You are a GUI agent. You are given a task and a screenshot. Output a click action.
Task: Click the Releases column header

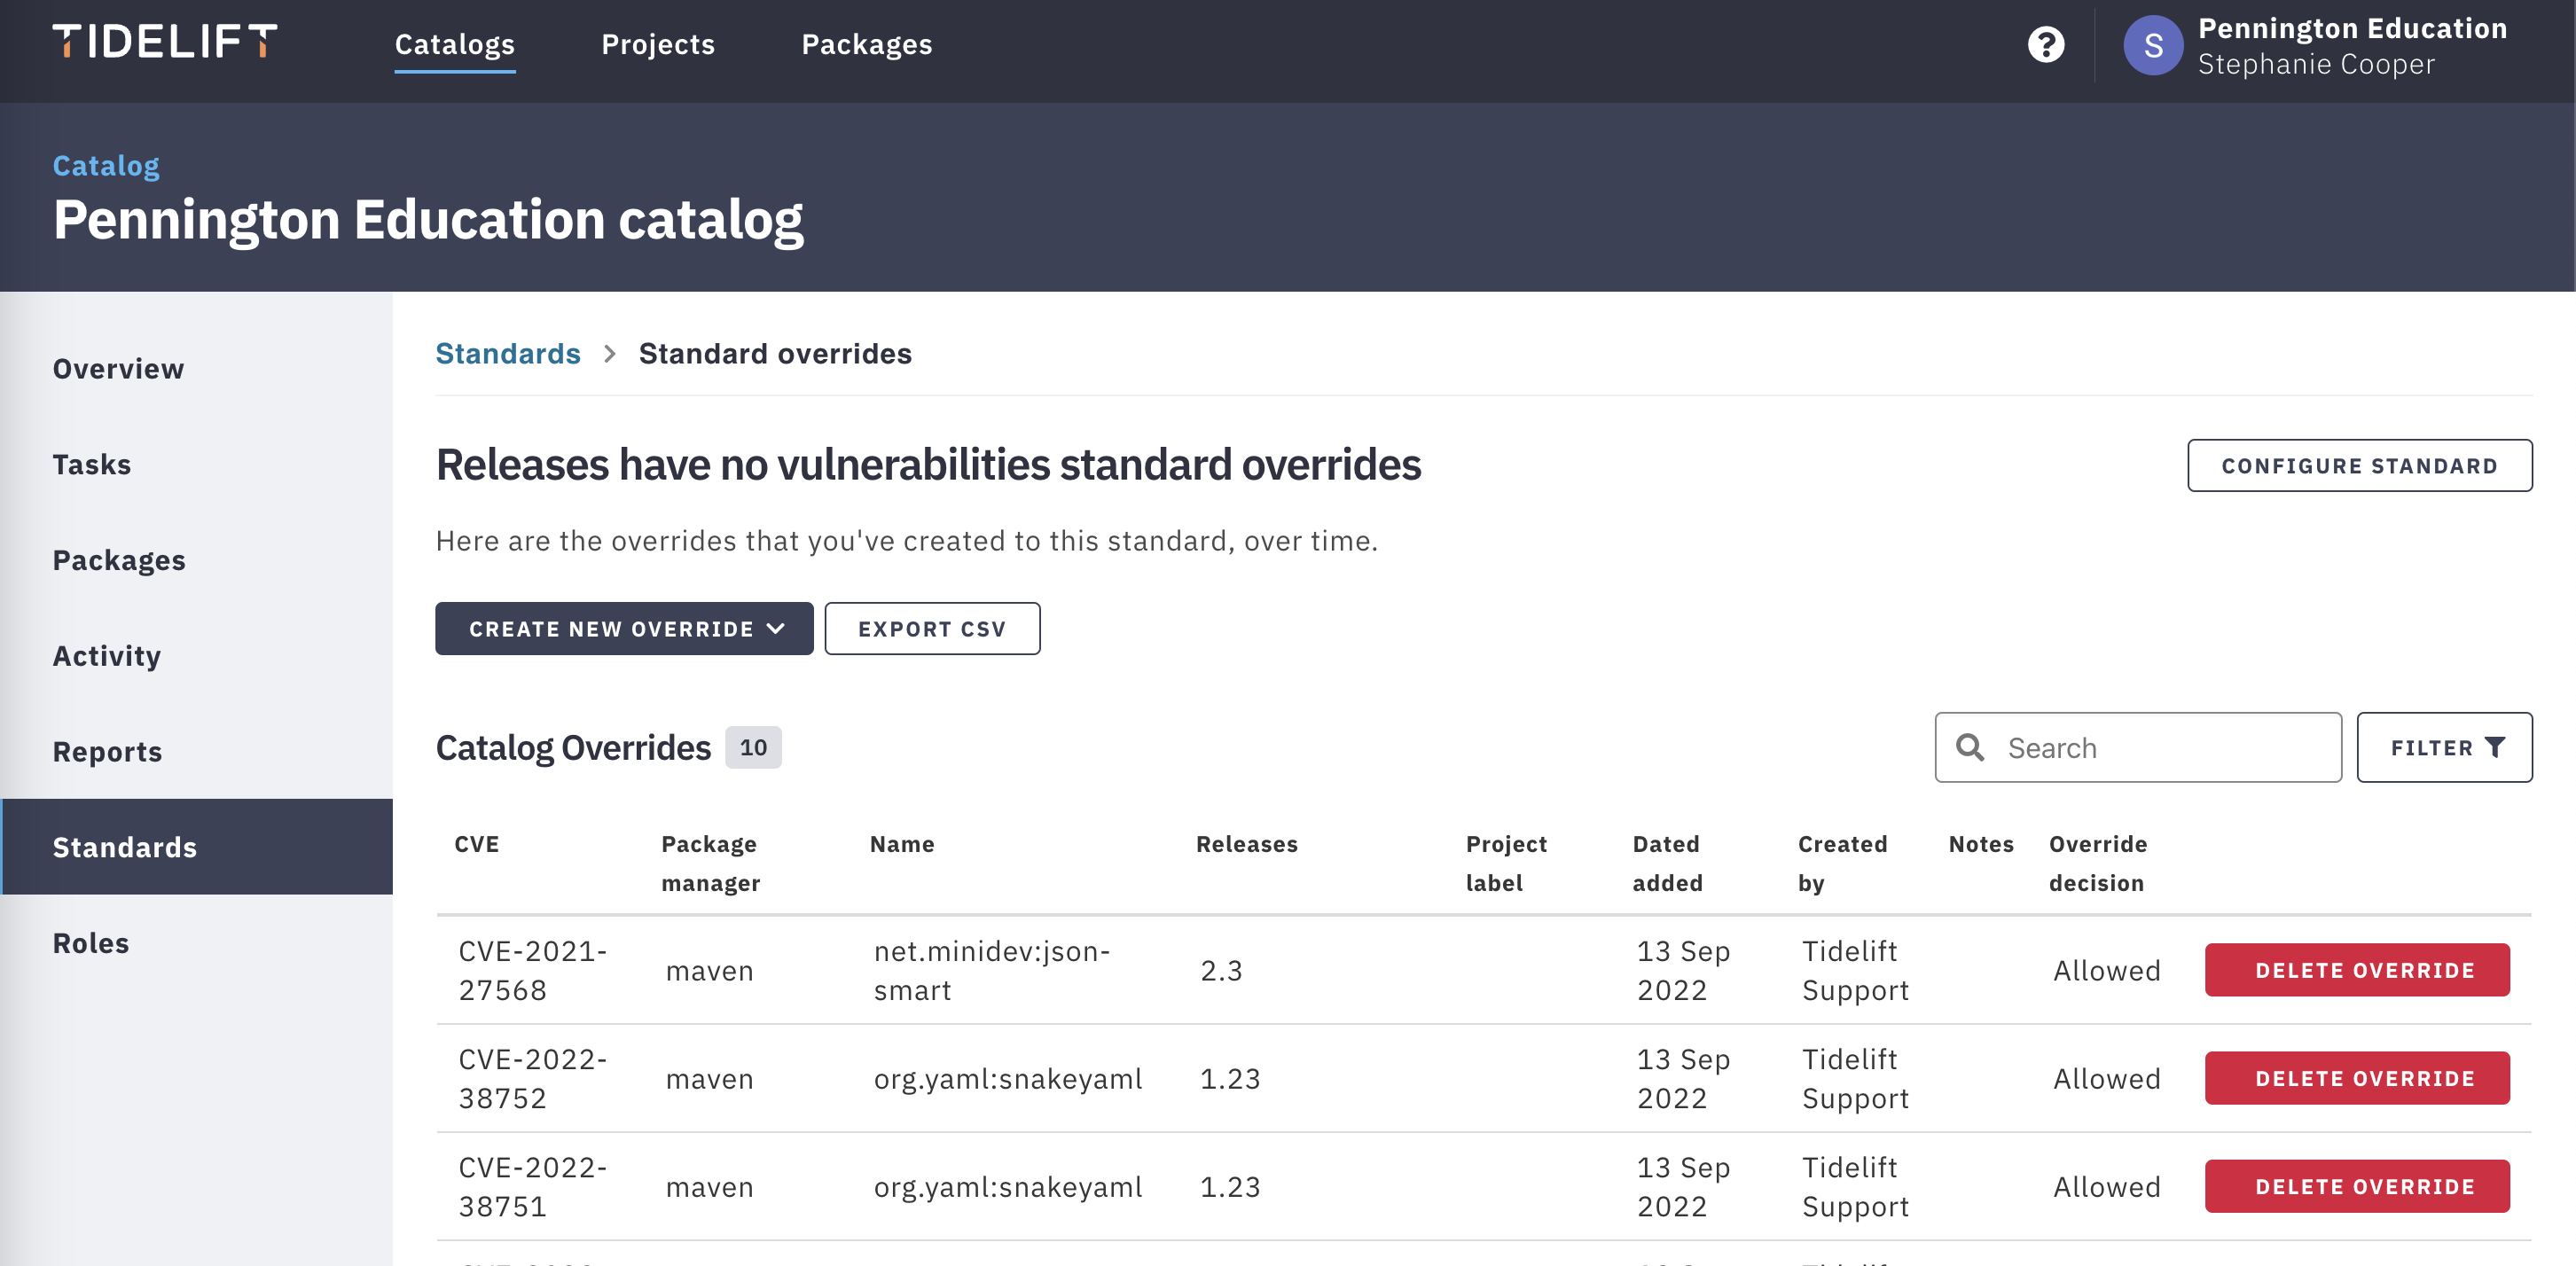click(1246, 843)
